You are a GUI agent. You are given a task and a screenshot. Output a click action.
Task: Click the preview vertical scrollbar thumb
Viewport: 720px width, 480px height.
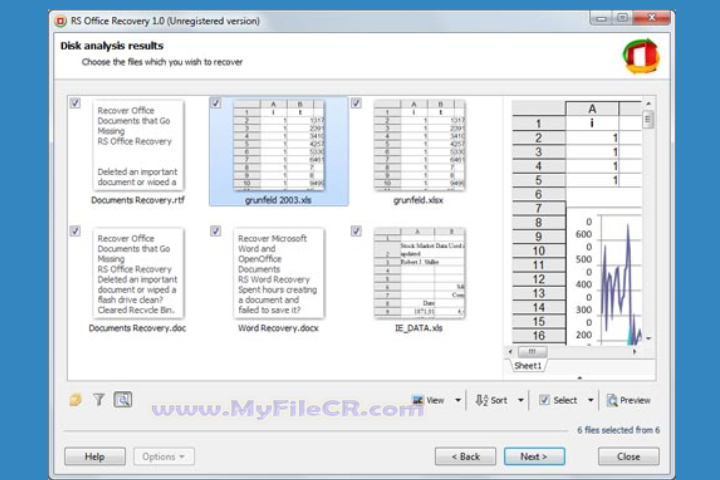[647, 120]
